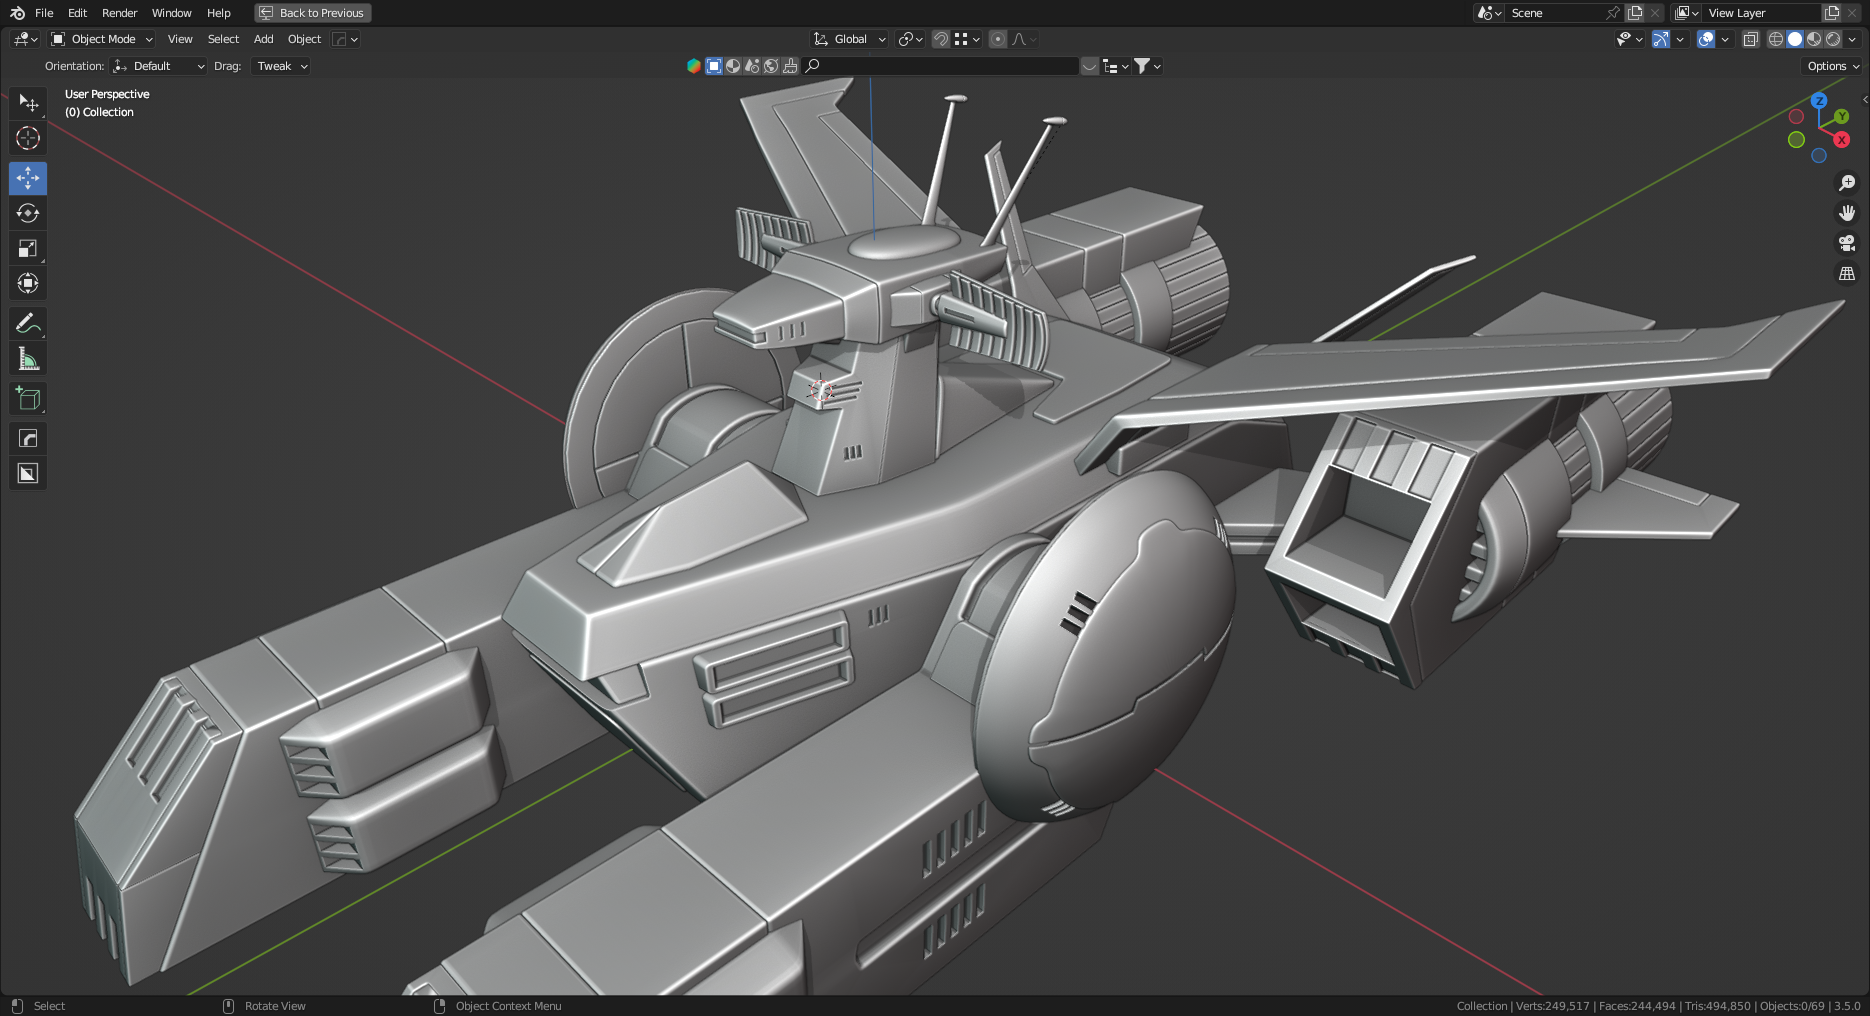Open viewport shading options dropdown arrow

point(1852,39)
